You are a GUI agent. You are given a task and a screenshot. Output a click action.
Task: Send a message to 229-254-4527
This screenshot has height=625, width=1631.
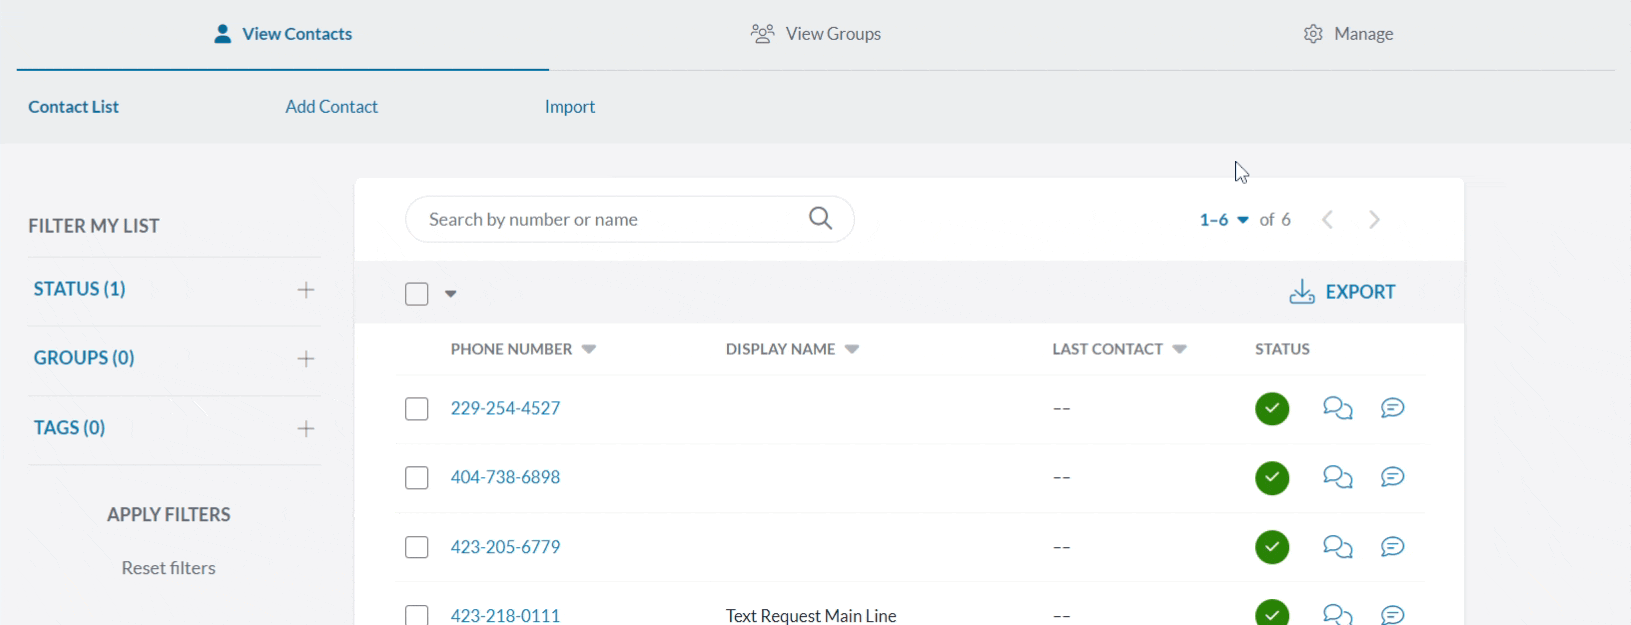point(1392,408)
